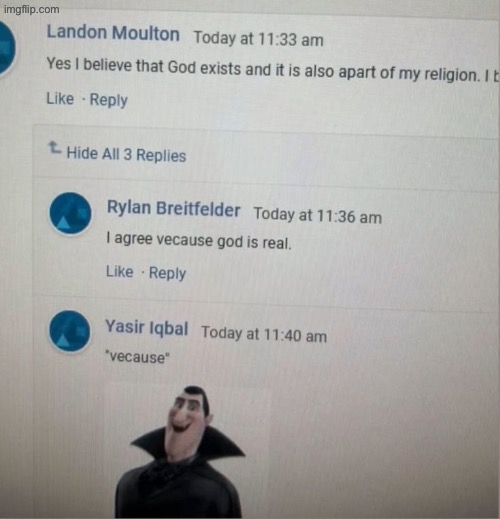Open Rylan Breitfelder's name link
The width and height of the screenshot is (500, 519).
tap(173, 209)
